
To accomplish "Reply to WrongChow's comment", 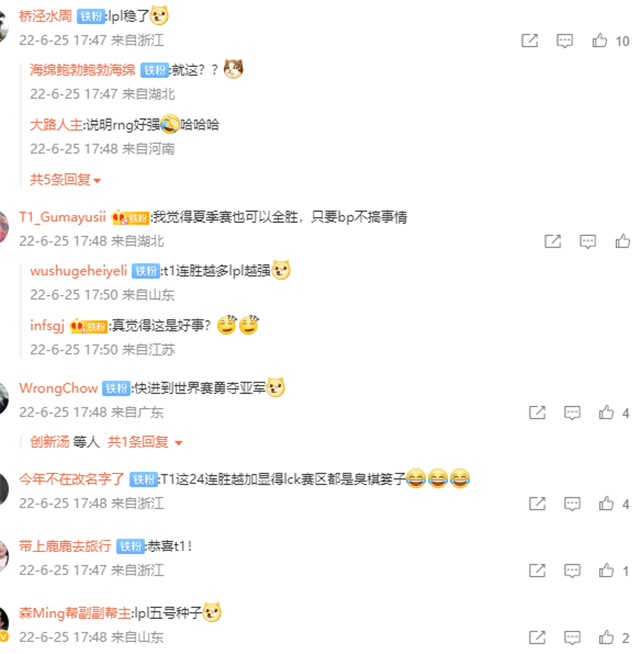I will (572, 413).
